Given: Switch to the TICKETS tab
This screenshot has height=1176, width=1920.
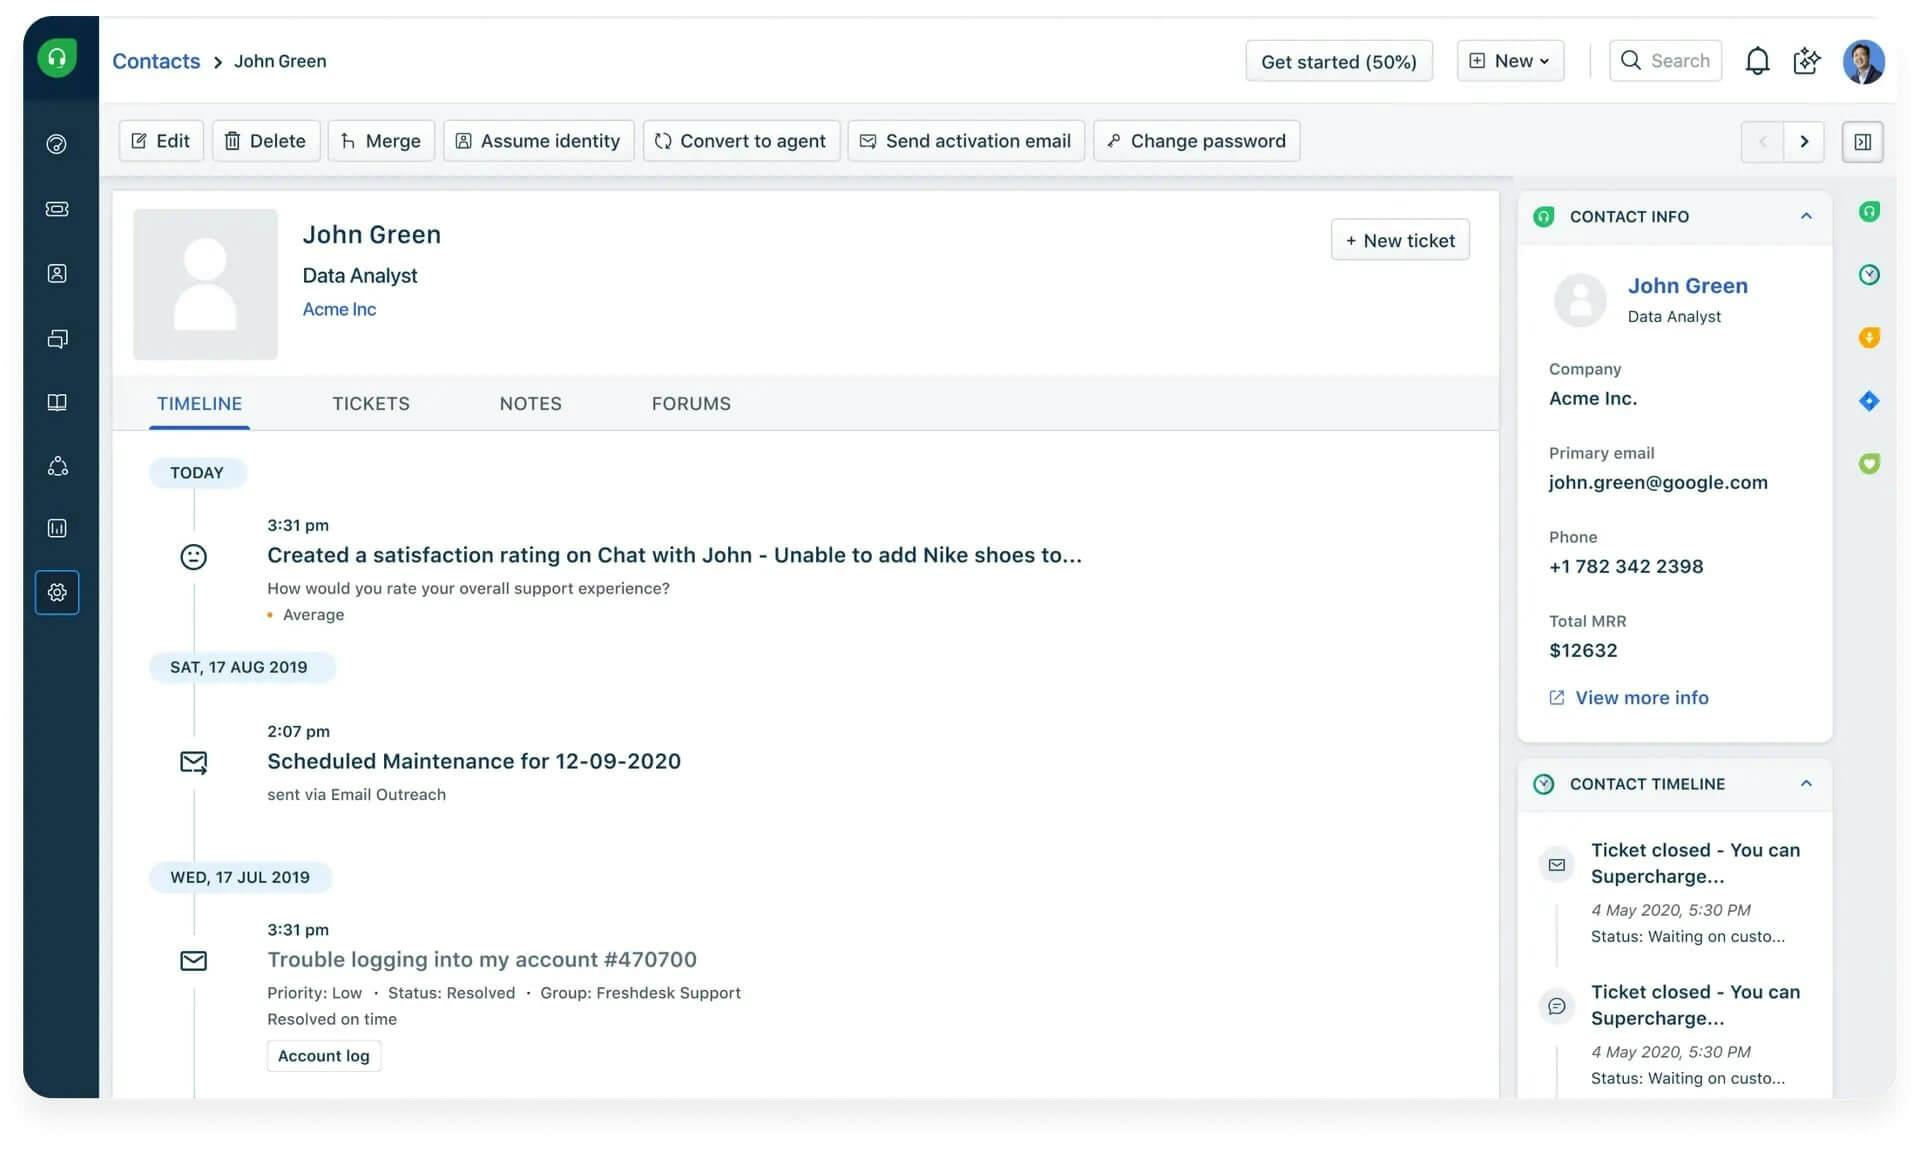Looking at the screenshot, I should pos(370,403).
